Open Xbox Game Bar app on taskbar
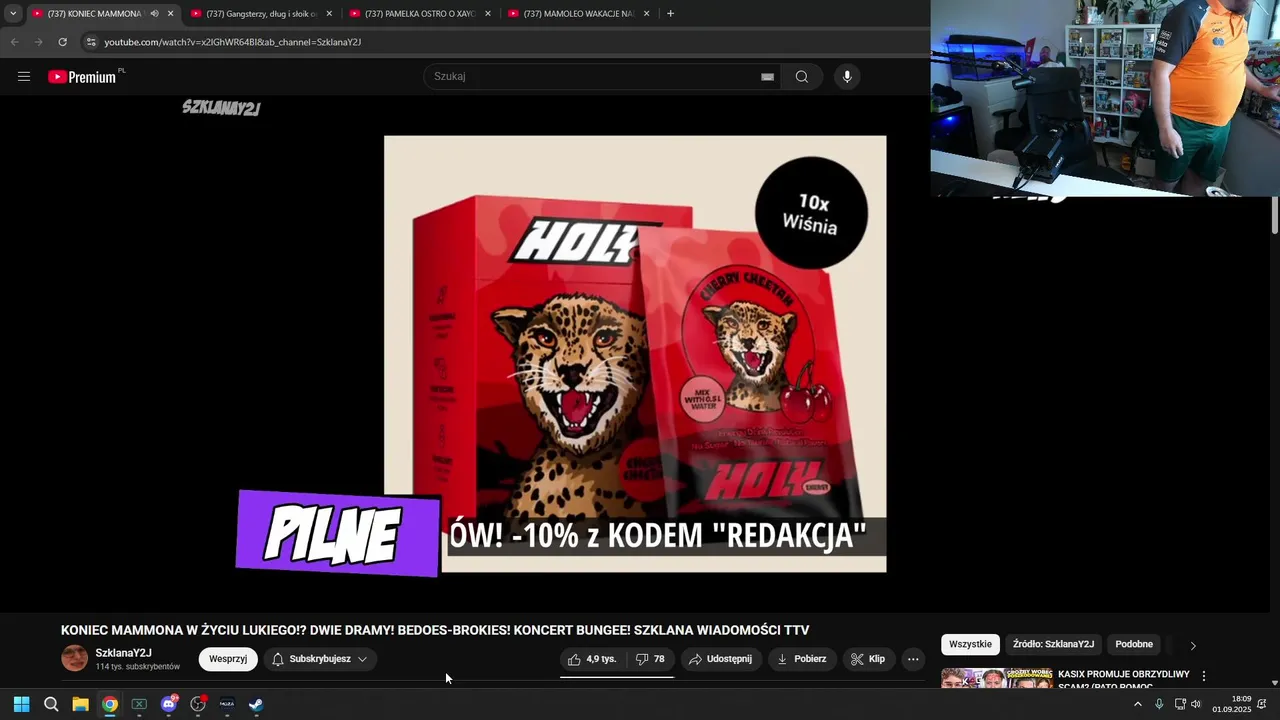 click(x=139, y=704)
